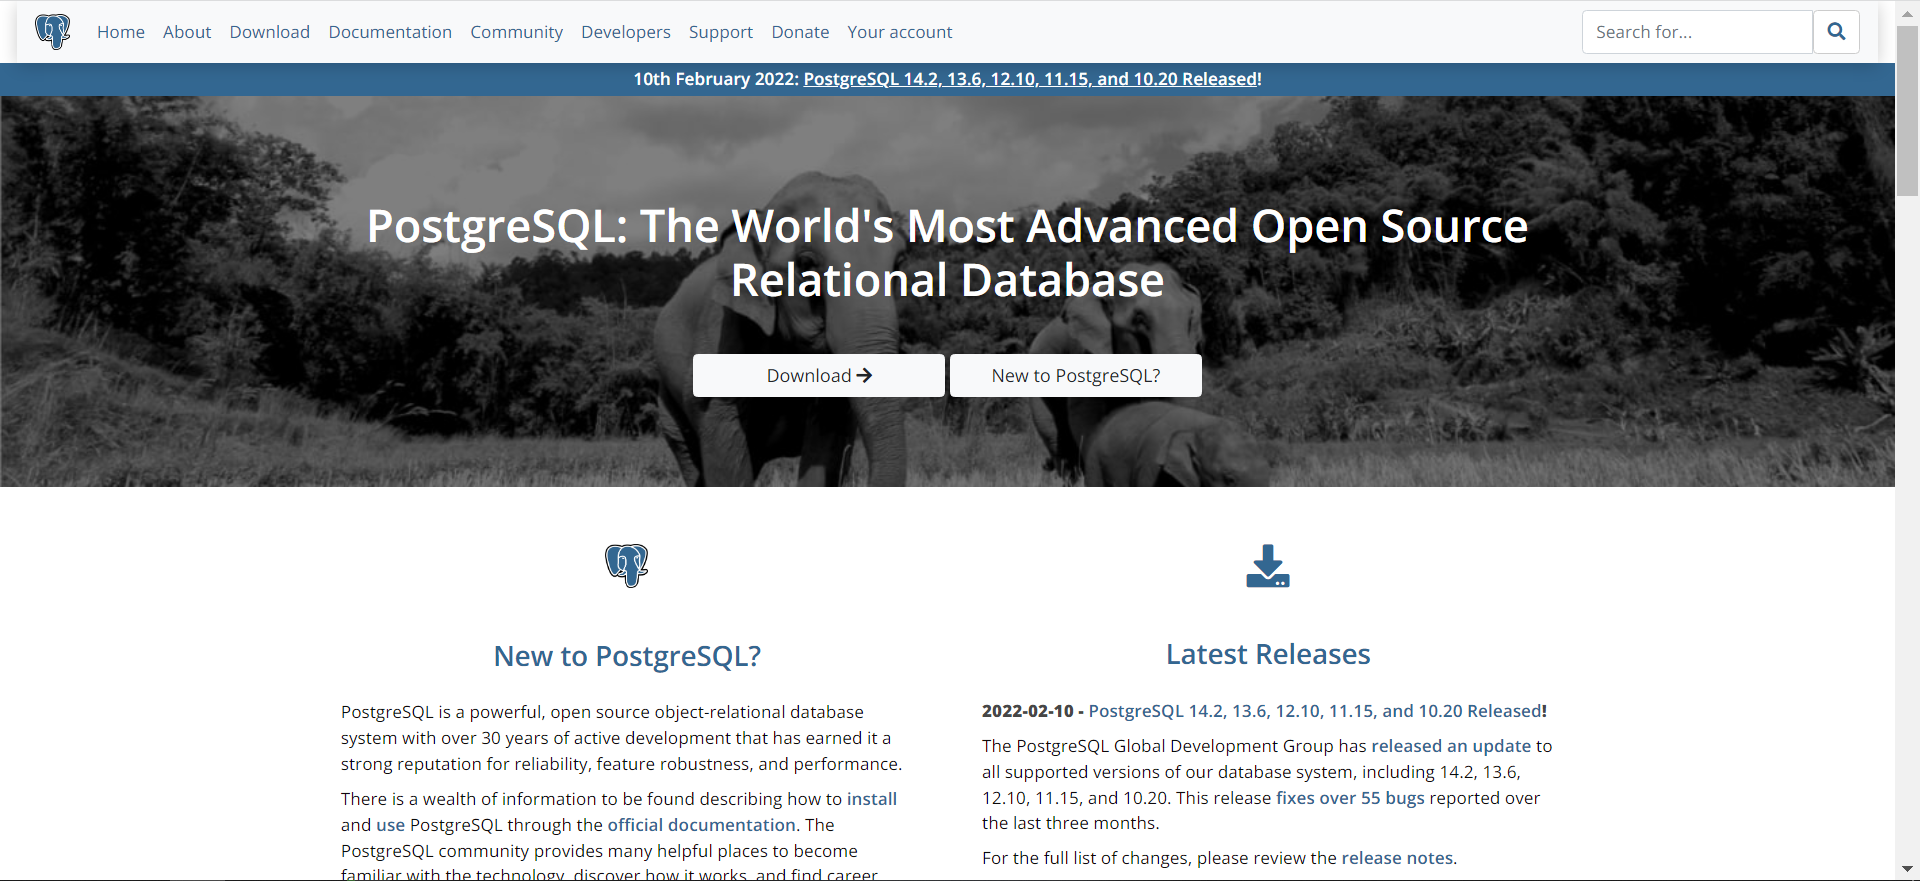Click the hero Download button with arrow
The image size is (1920, 881).
click(x=819, y=376)
